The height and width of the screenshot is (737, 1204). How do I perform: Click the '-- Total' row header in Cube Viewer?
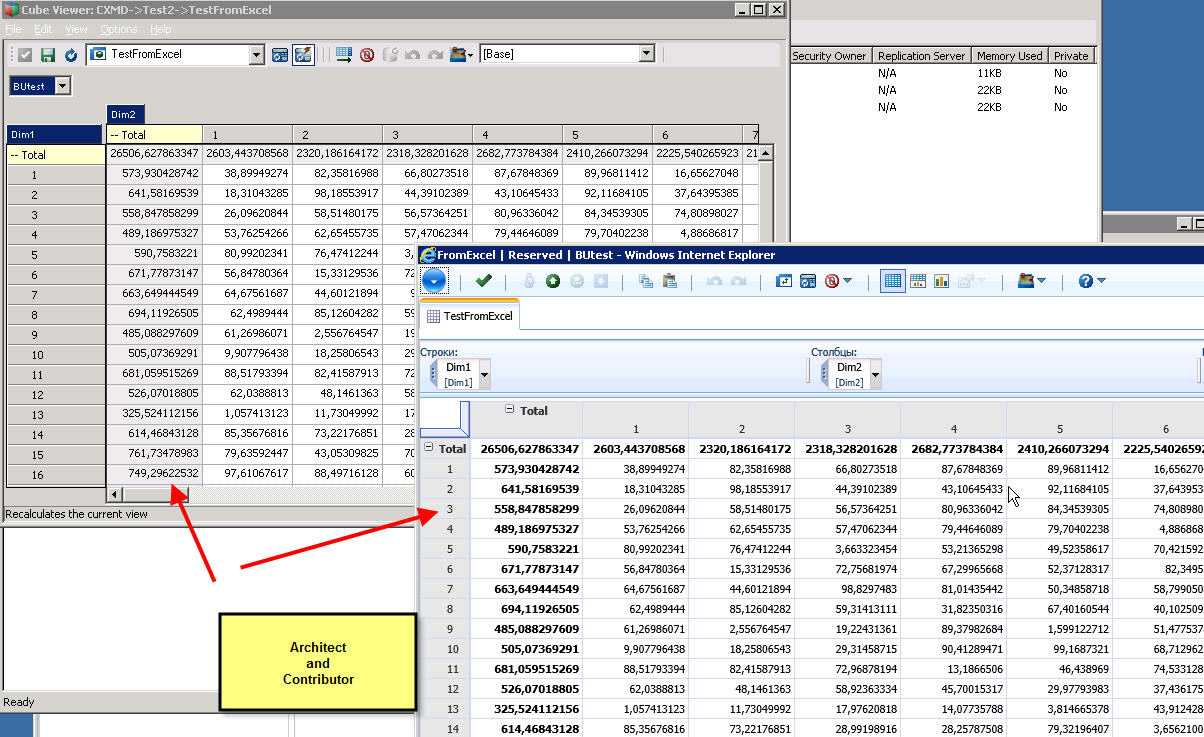click(x=54, y=155)
